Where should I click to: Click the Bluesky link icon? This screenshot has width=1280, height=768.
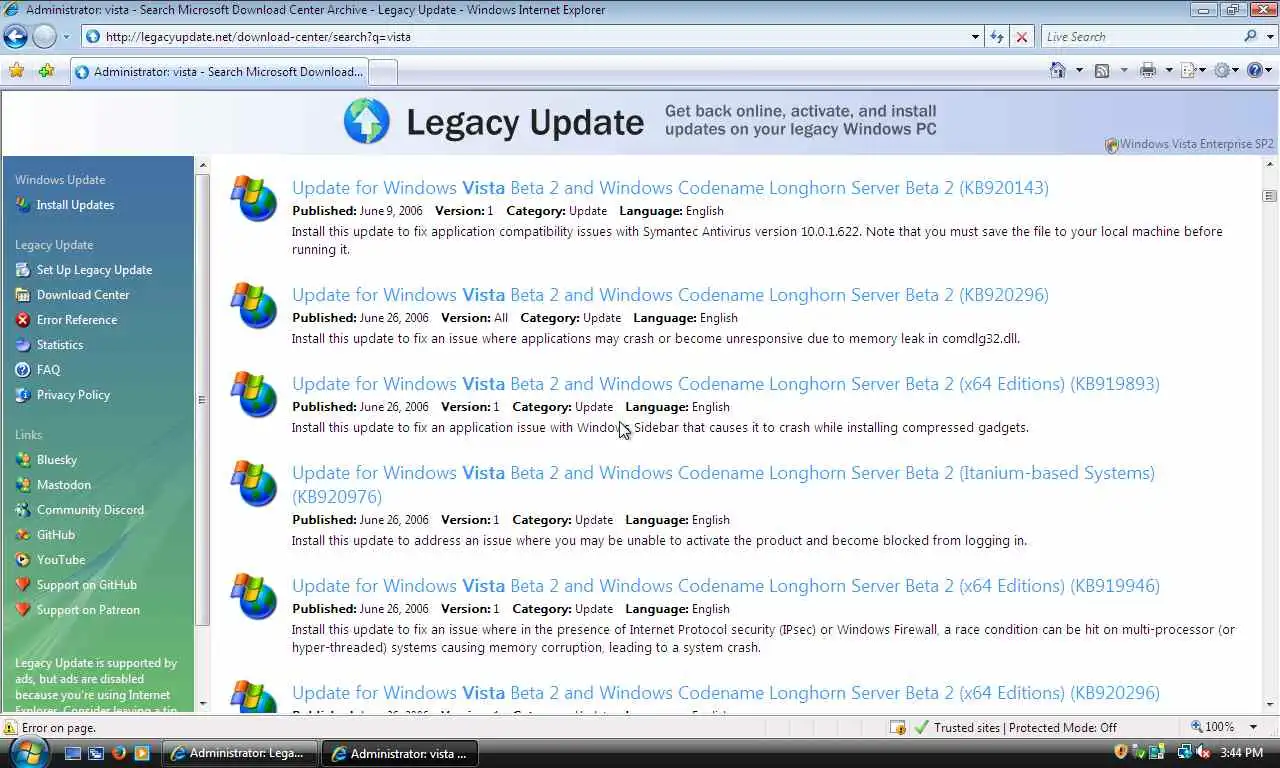pos(23,460)
